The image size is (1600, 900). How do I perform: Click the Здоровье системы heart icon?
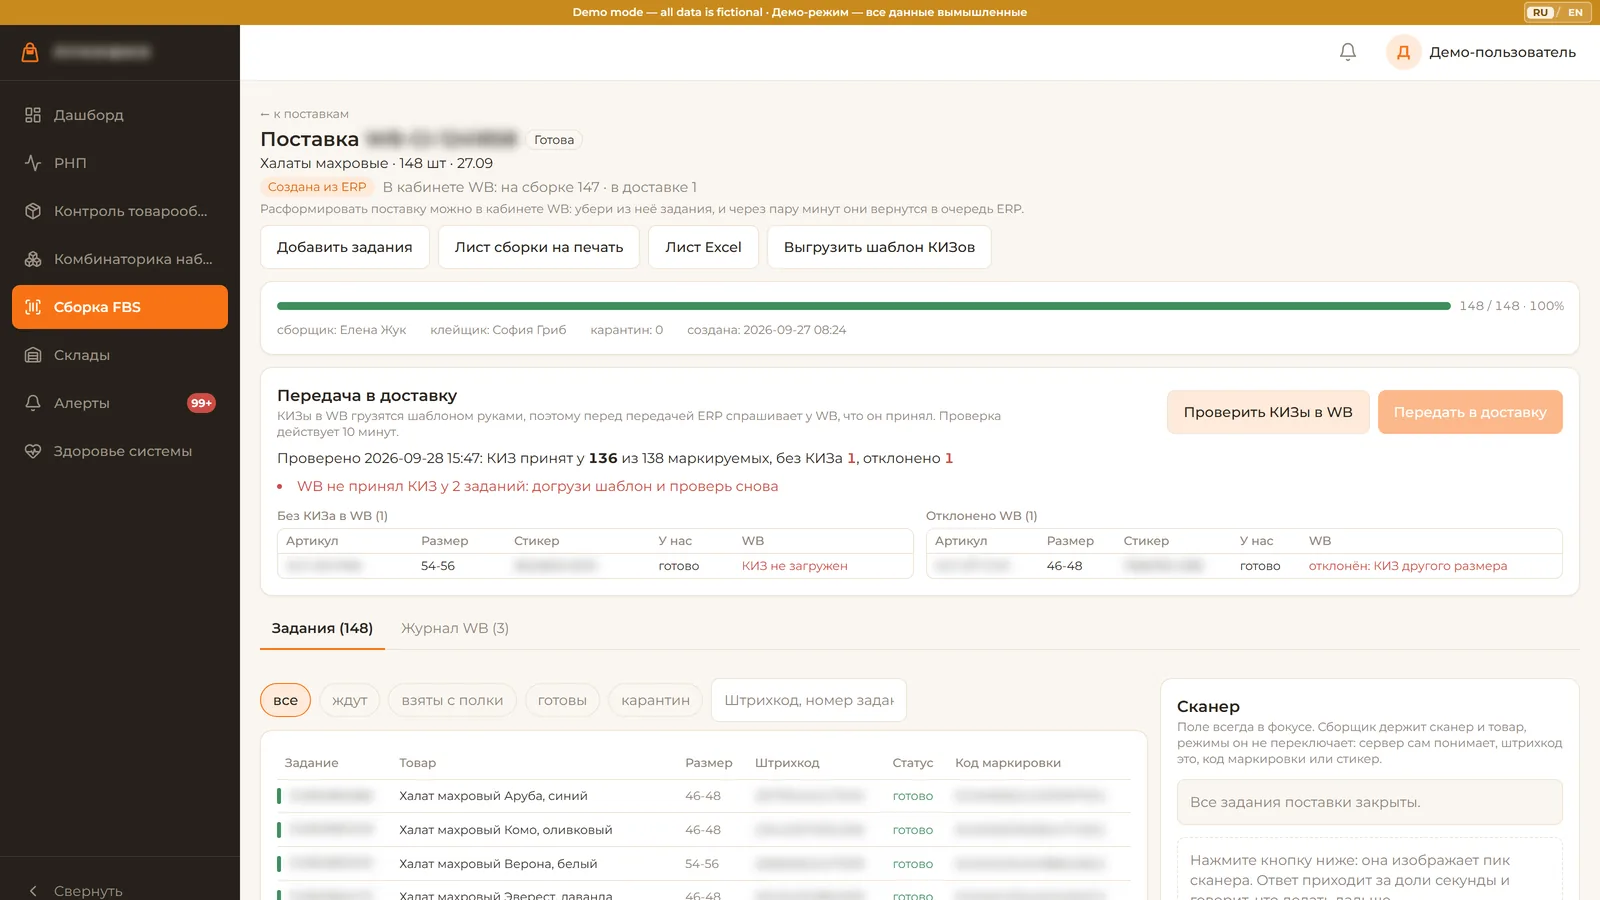point(33,451)
